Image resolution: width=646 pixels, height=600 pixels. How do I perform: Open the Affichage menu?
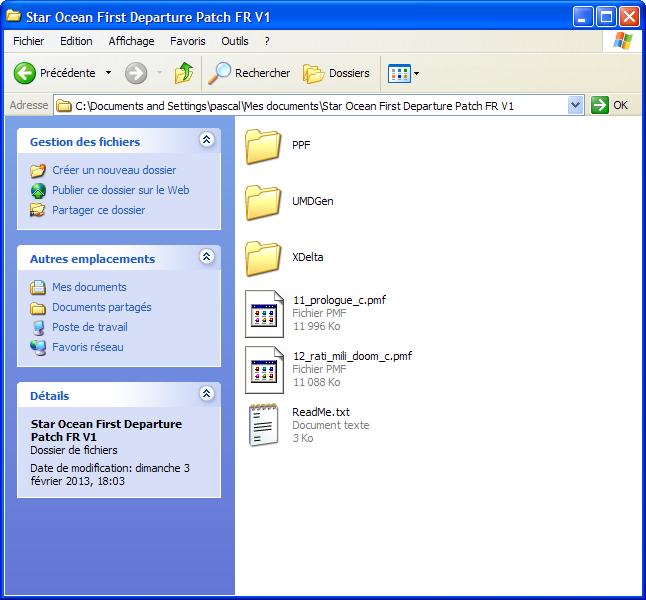pos(131,41)
